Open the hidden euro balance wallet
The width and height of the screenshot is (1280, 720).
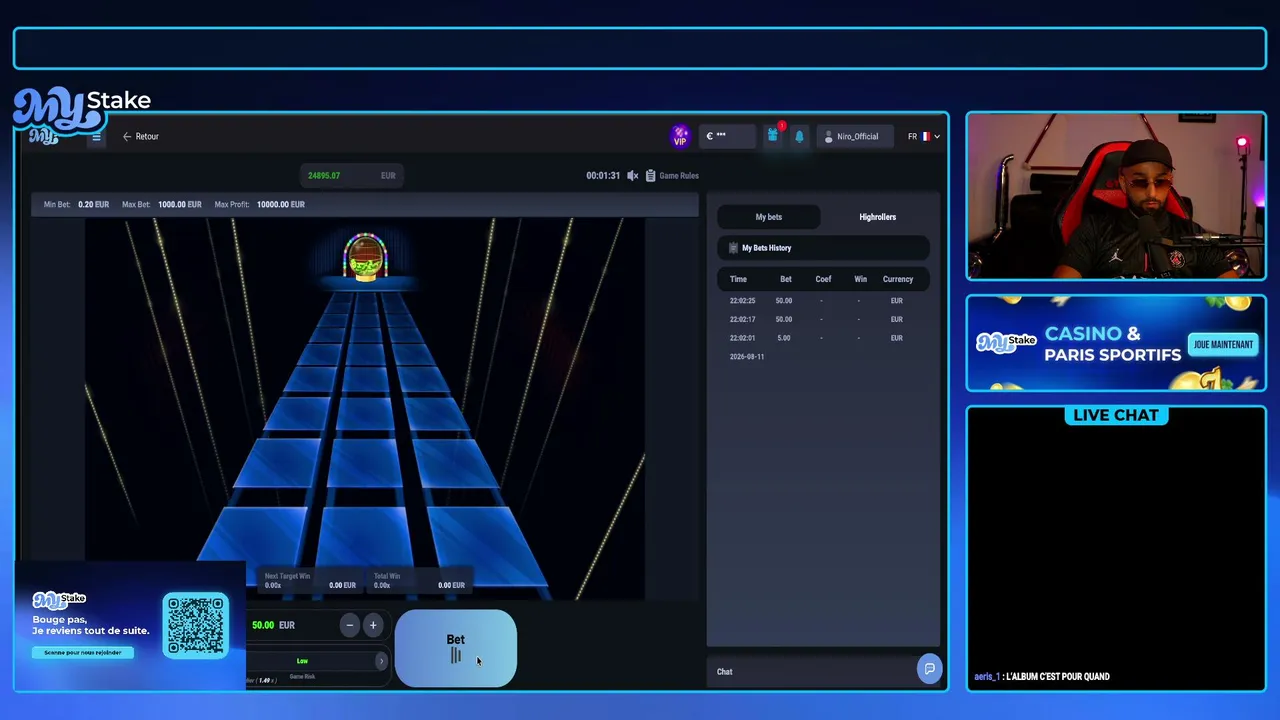727,136
